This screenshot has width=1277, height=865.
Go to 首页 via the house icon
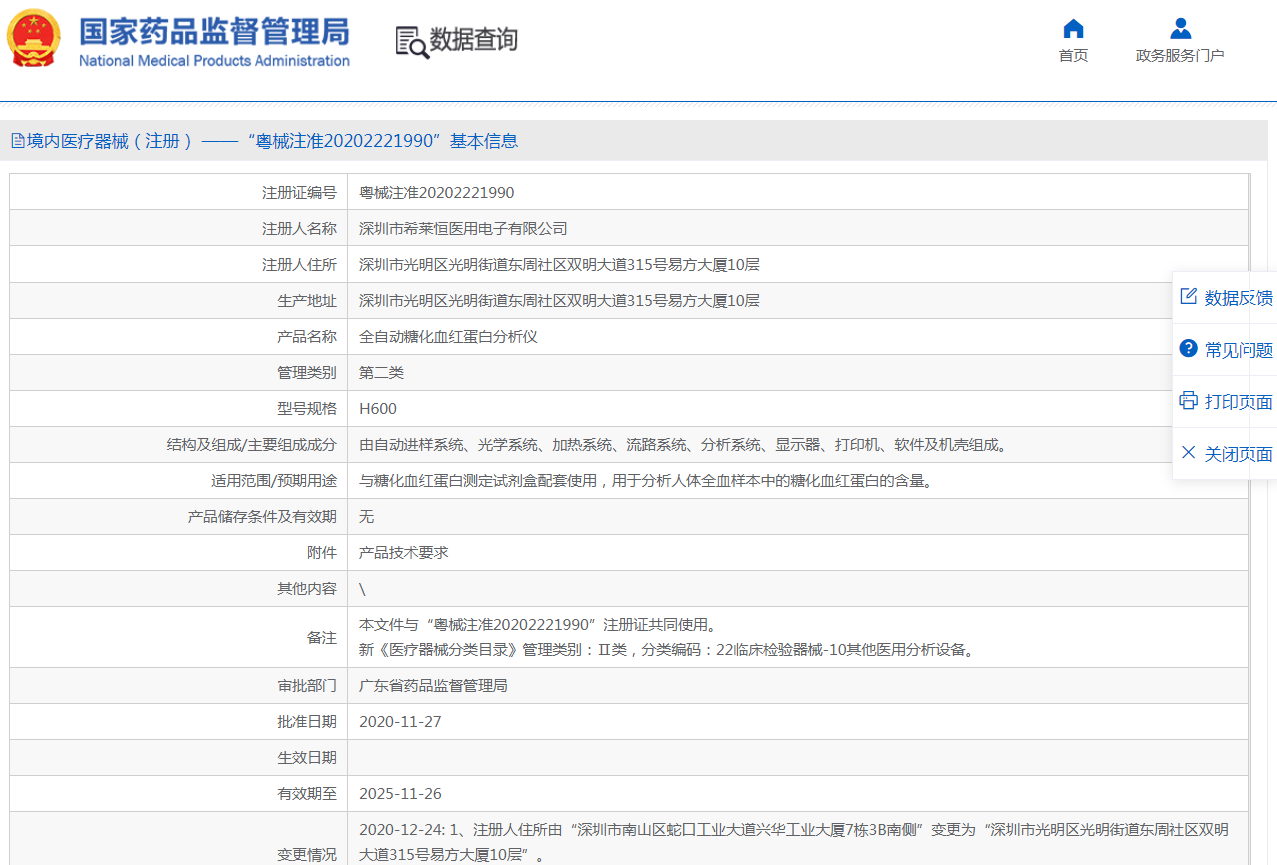point(1073,28)
